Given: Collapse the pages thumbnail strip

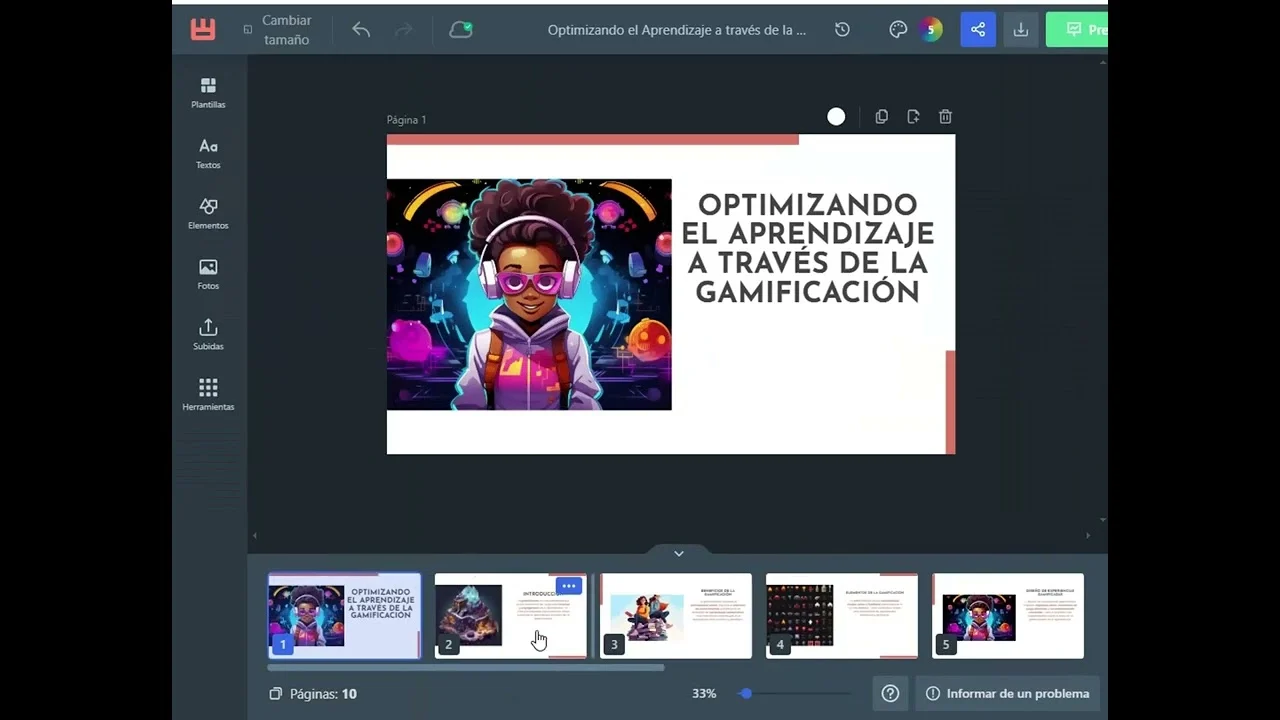Looking at the screenshot, I should pos(679,553).
